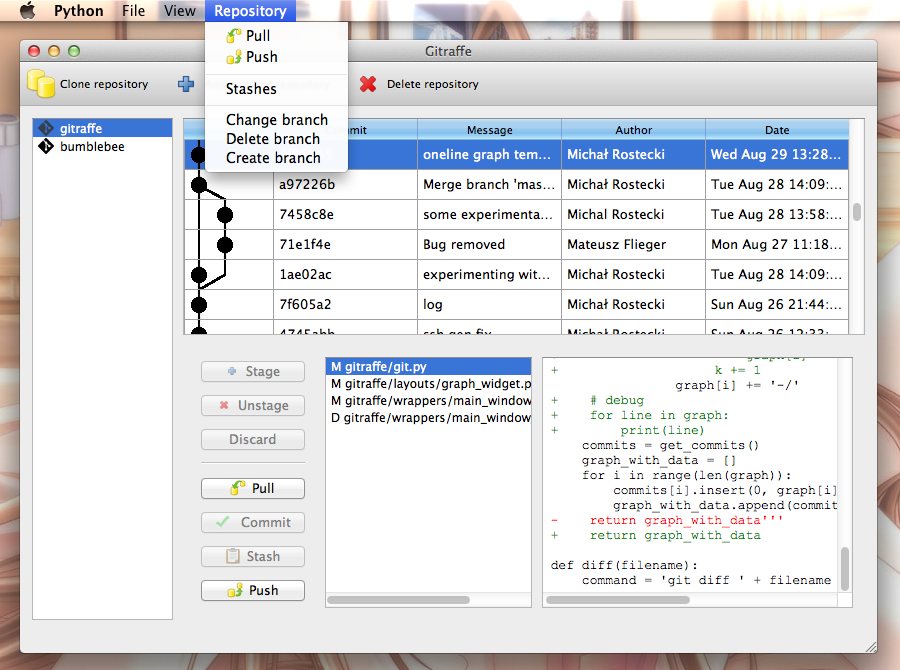Select commit 1ae02ac hash cell

click(346, 274)
